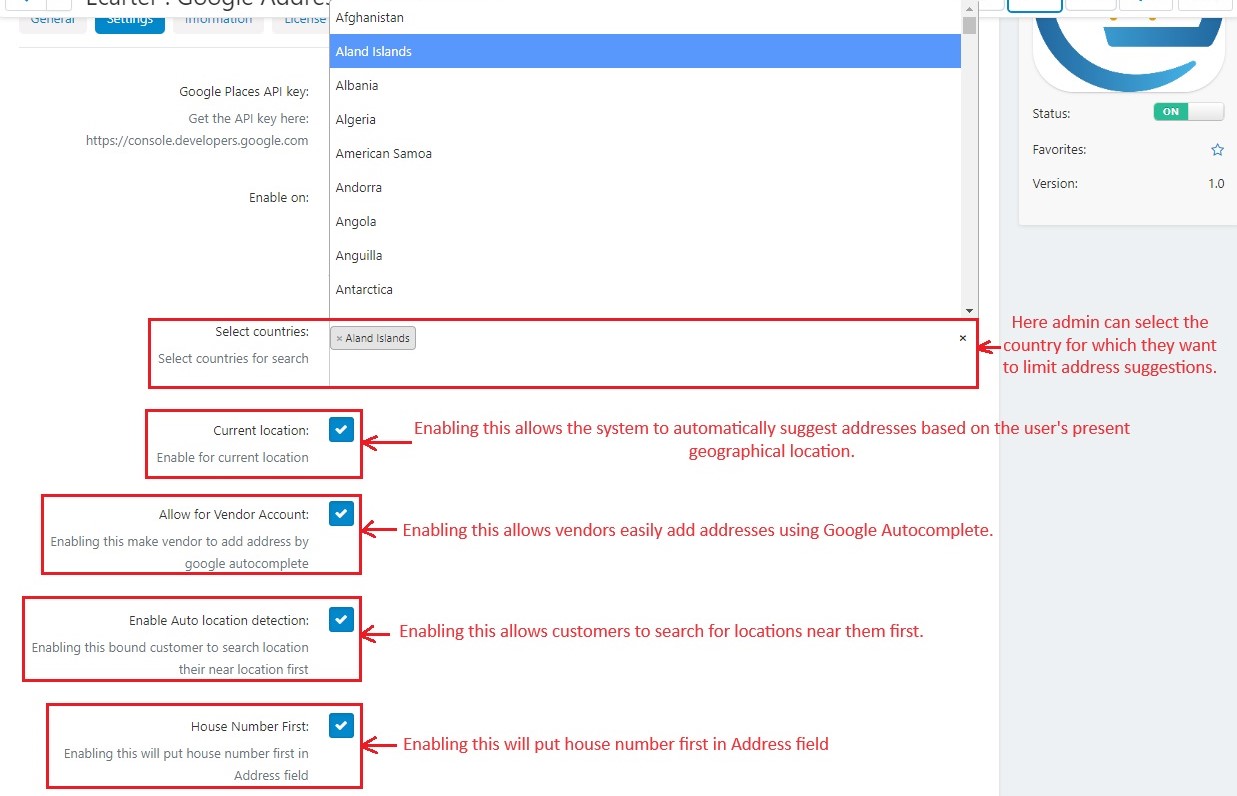Click the Current location label
This screenshot has width=1237, height=796.
pos(261,431)
